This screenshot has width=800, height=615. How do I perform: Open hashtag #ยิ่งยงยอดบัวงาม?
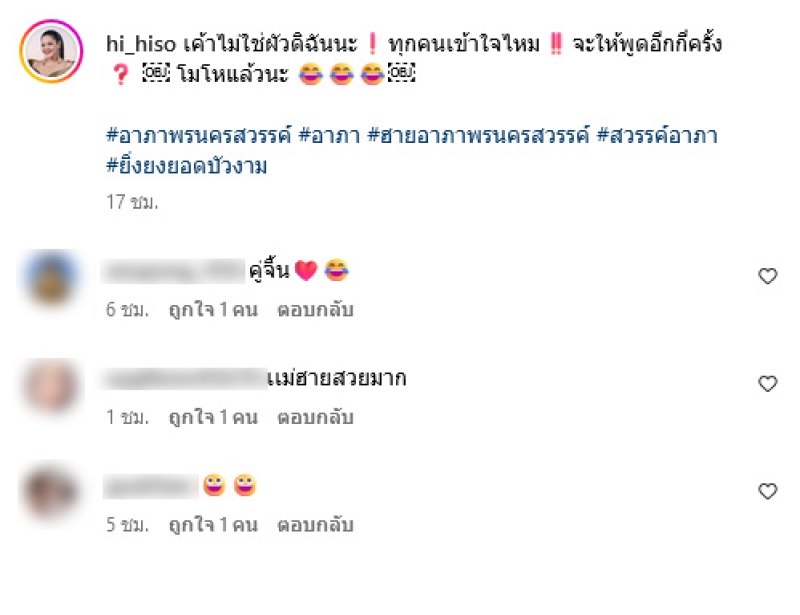[187, 166]
